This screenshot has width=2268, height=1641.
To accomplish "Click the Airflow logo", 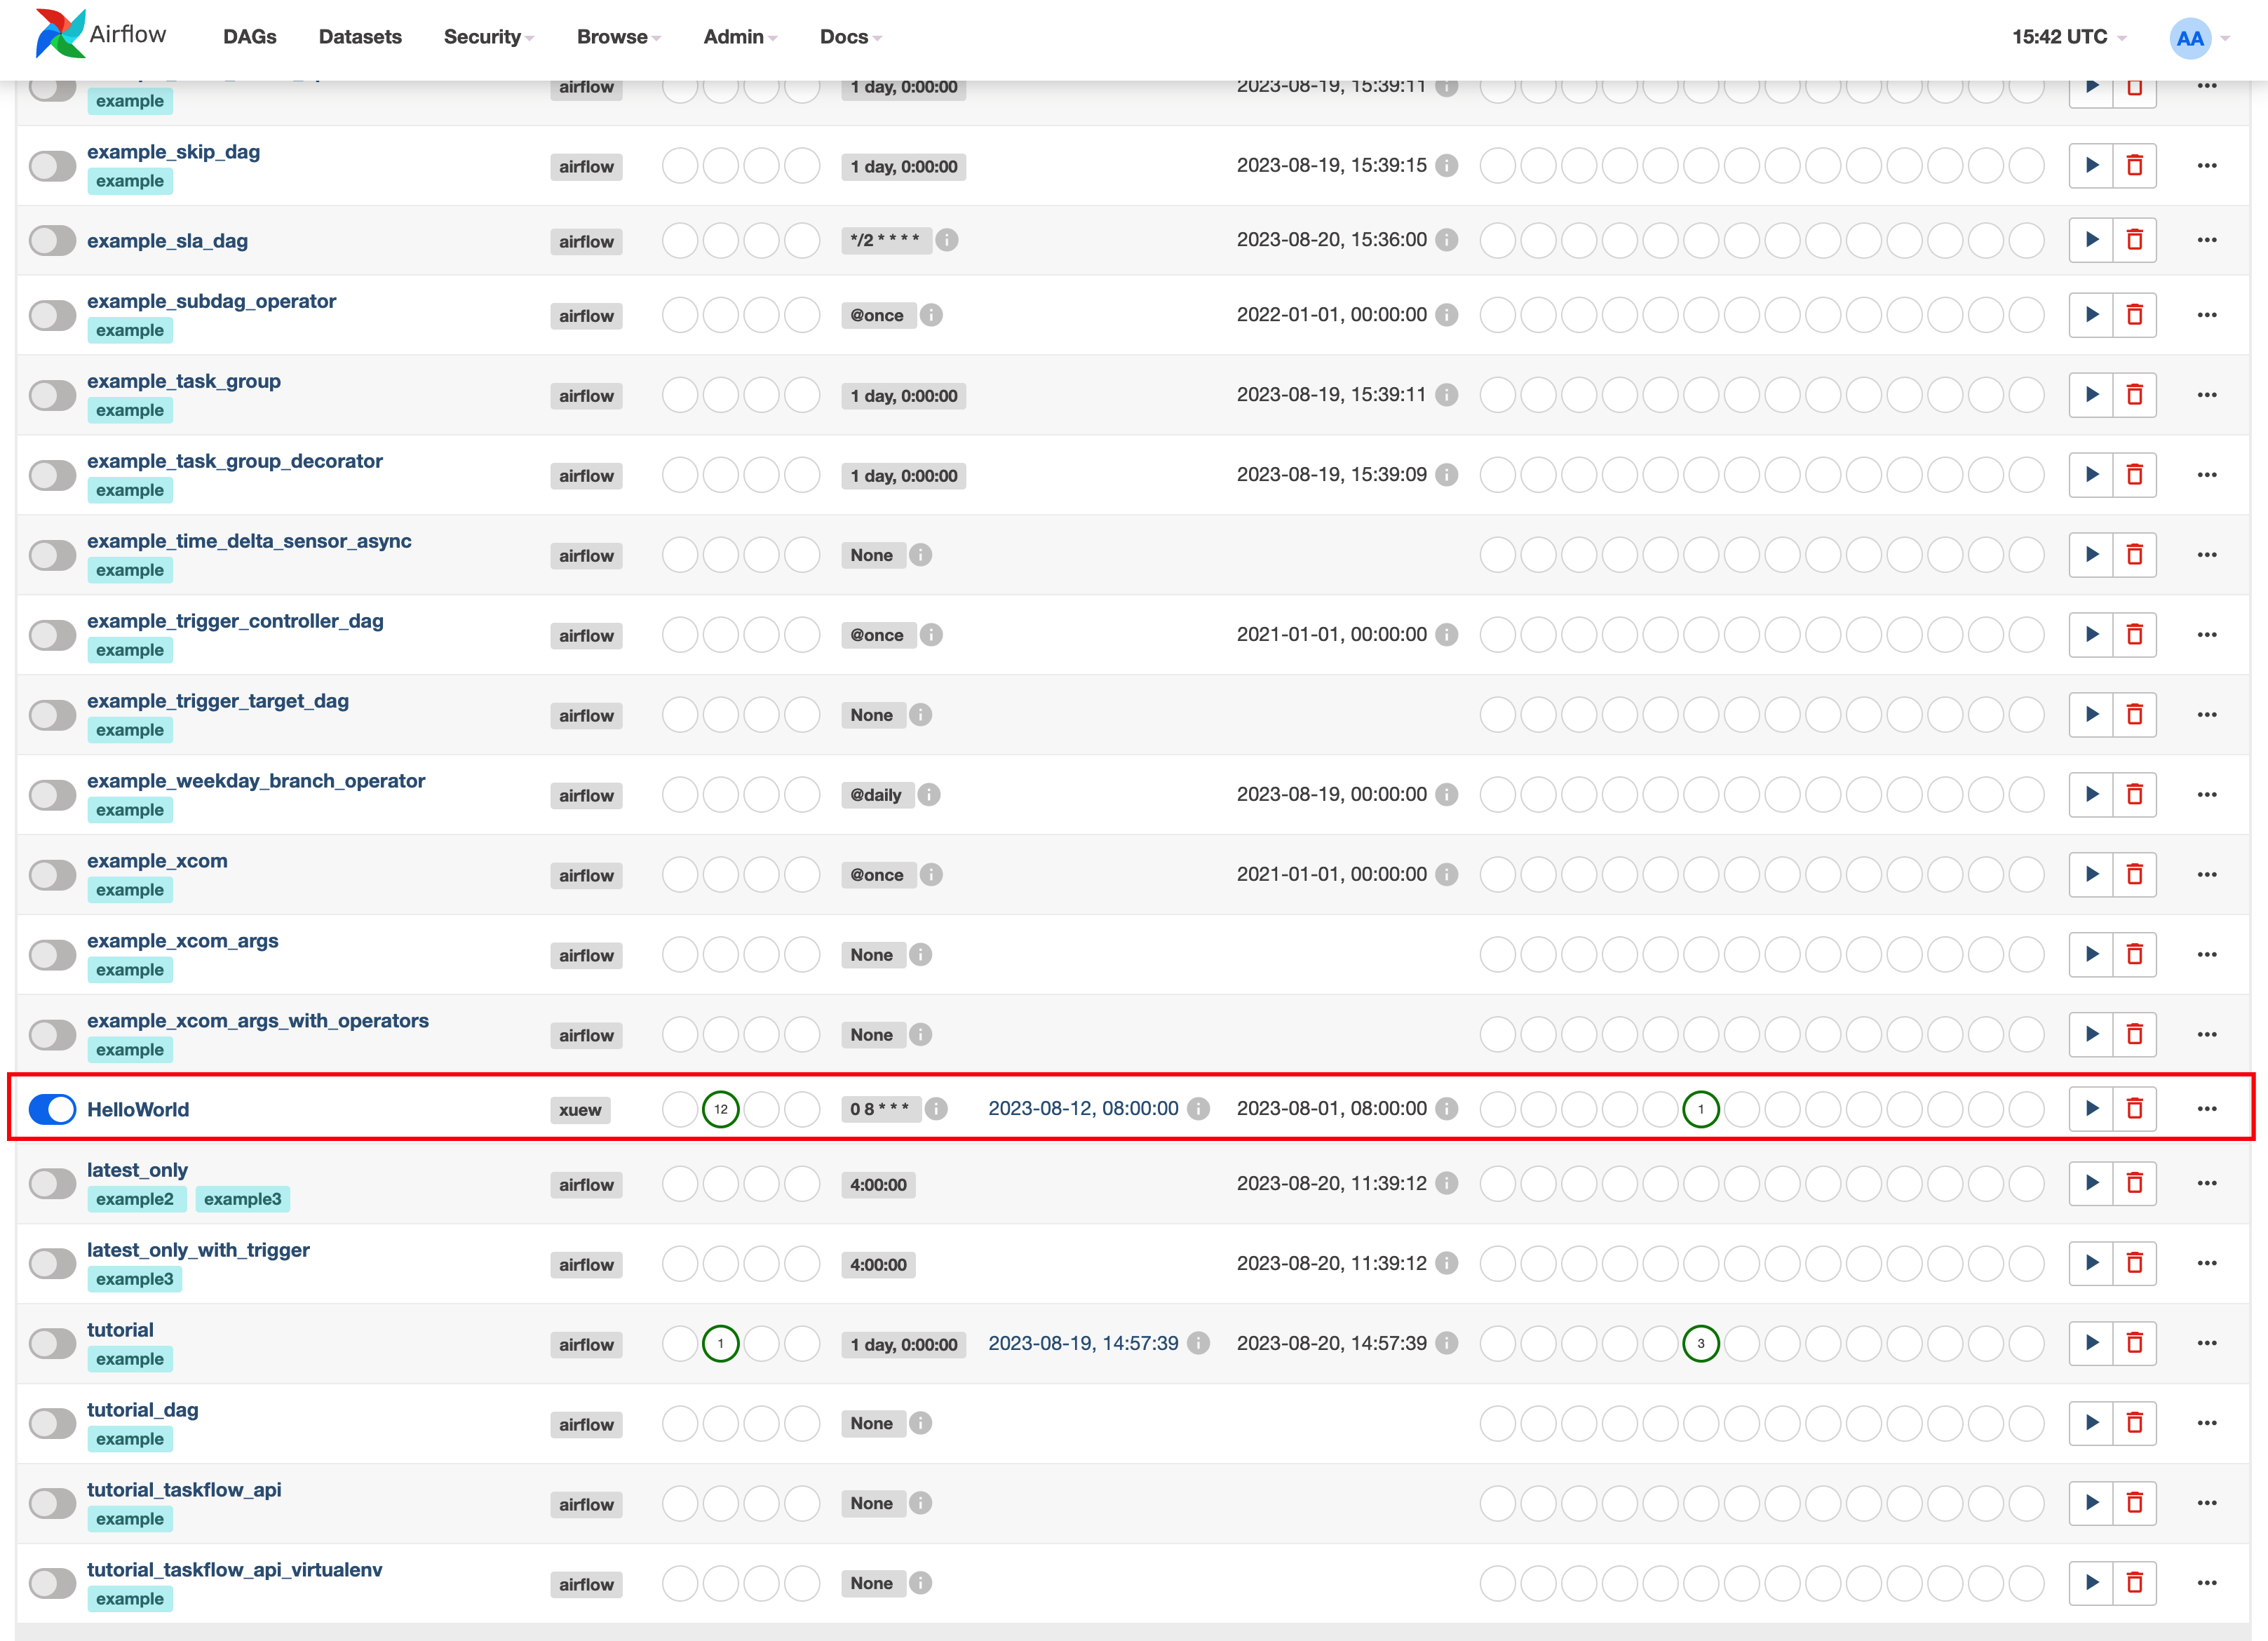I will coord(60,33).
